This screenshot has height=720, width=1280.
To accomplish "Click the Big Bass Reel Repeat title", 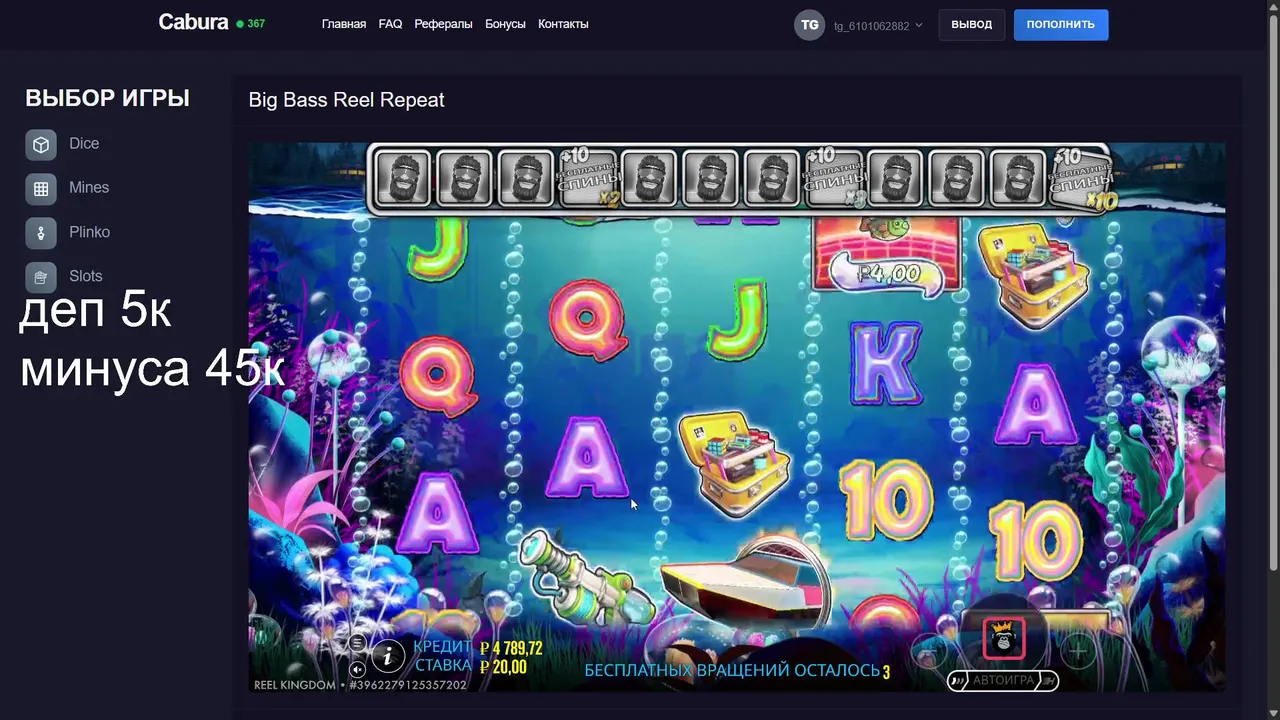I will click(346, 100).
